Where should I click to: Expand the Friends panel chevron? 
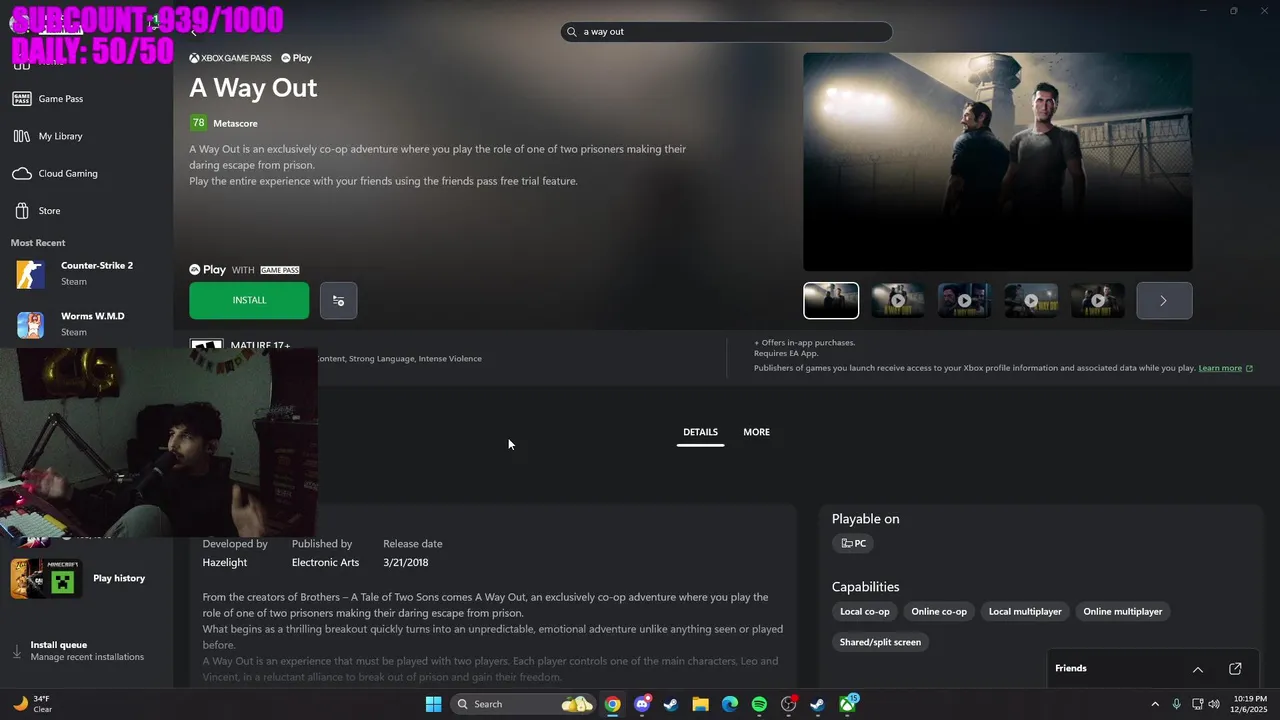(1197, 669)
